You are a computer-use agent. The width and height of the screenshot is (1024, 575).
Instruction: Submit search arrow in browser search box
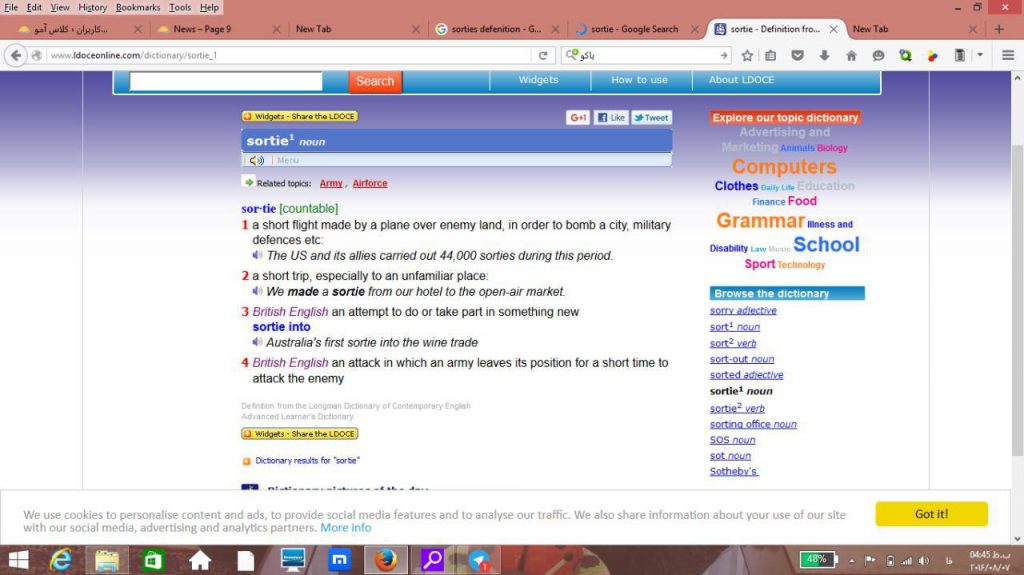[x=724, y=56]
